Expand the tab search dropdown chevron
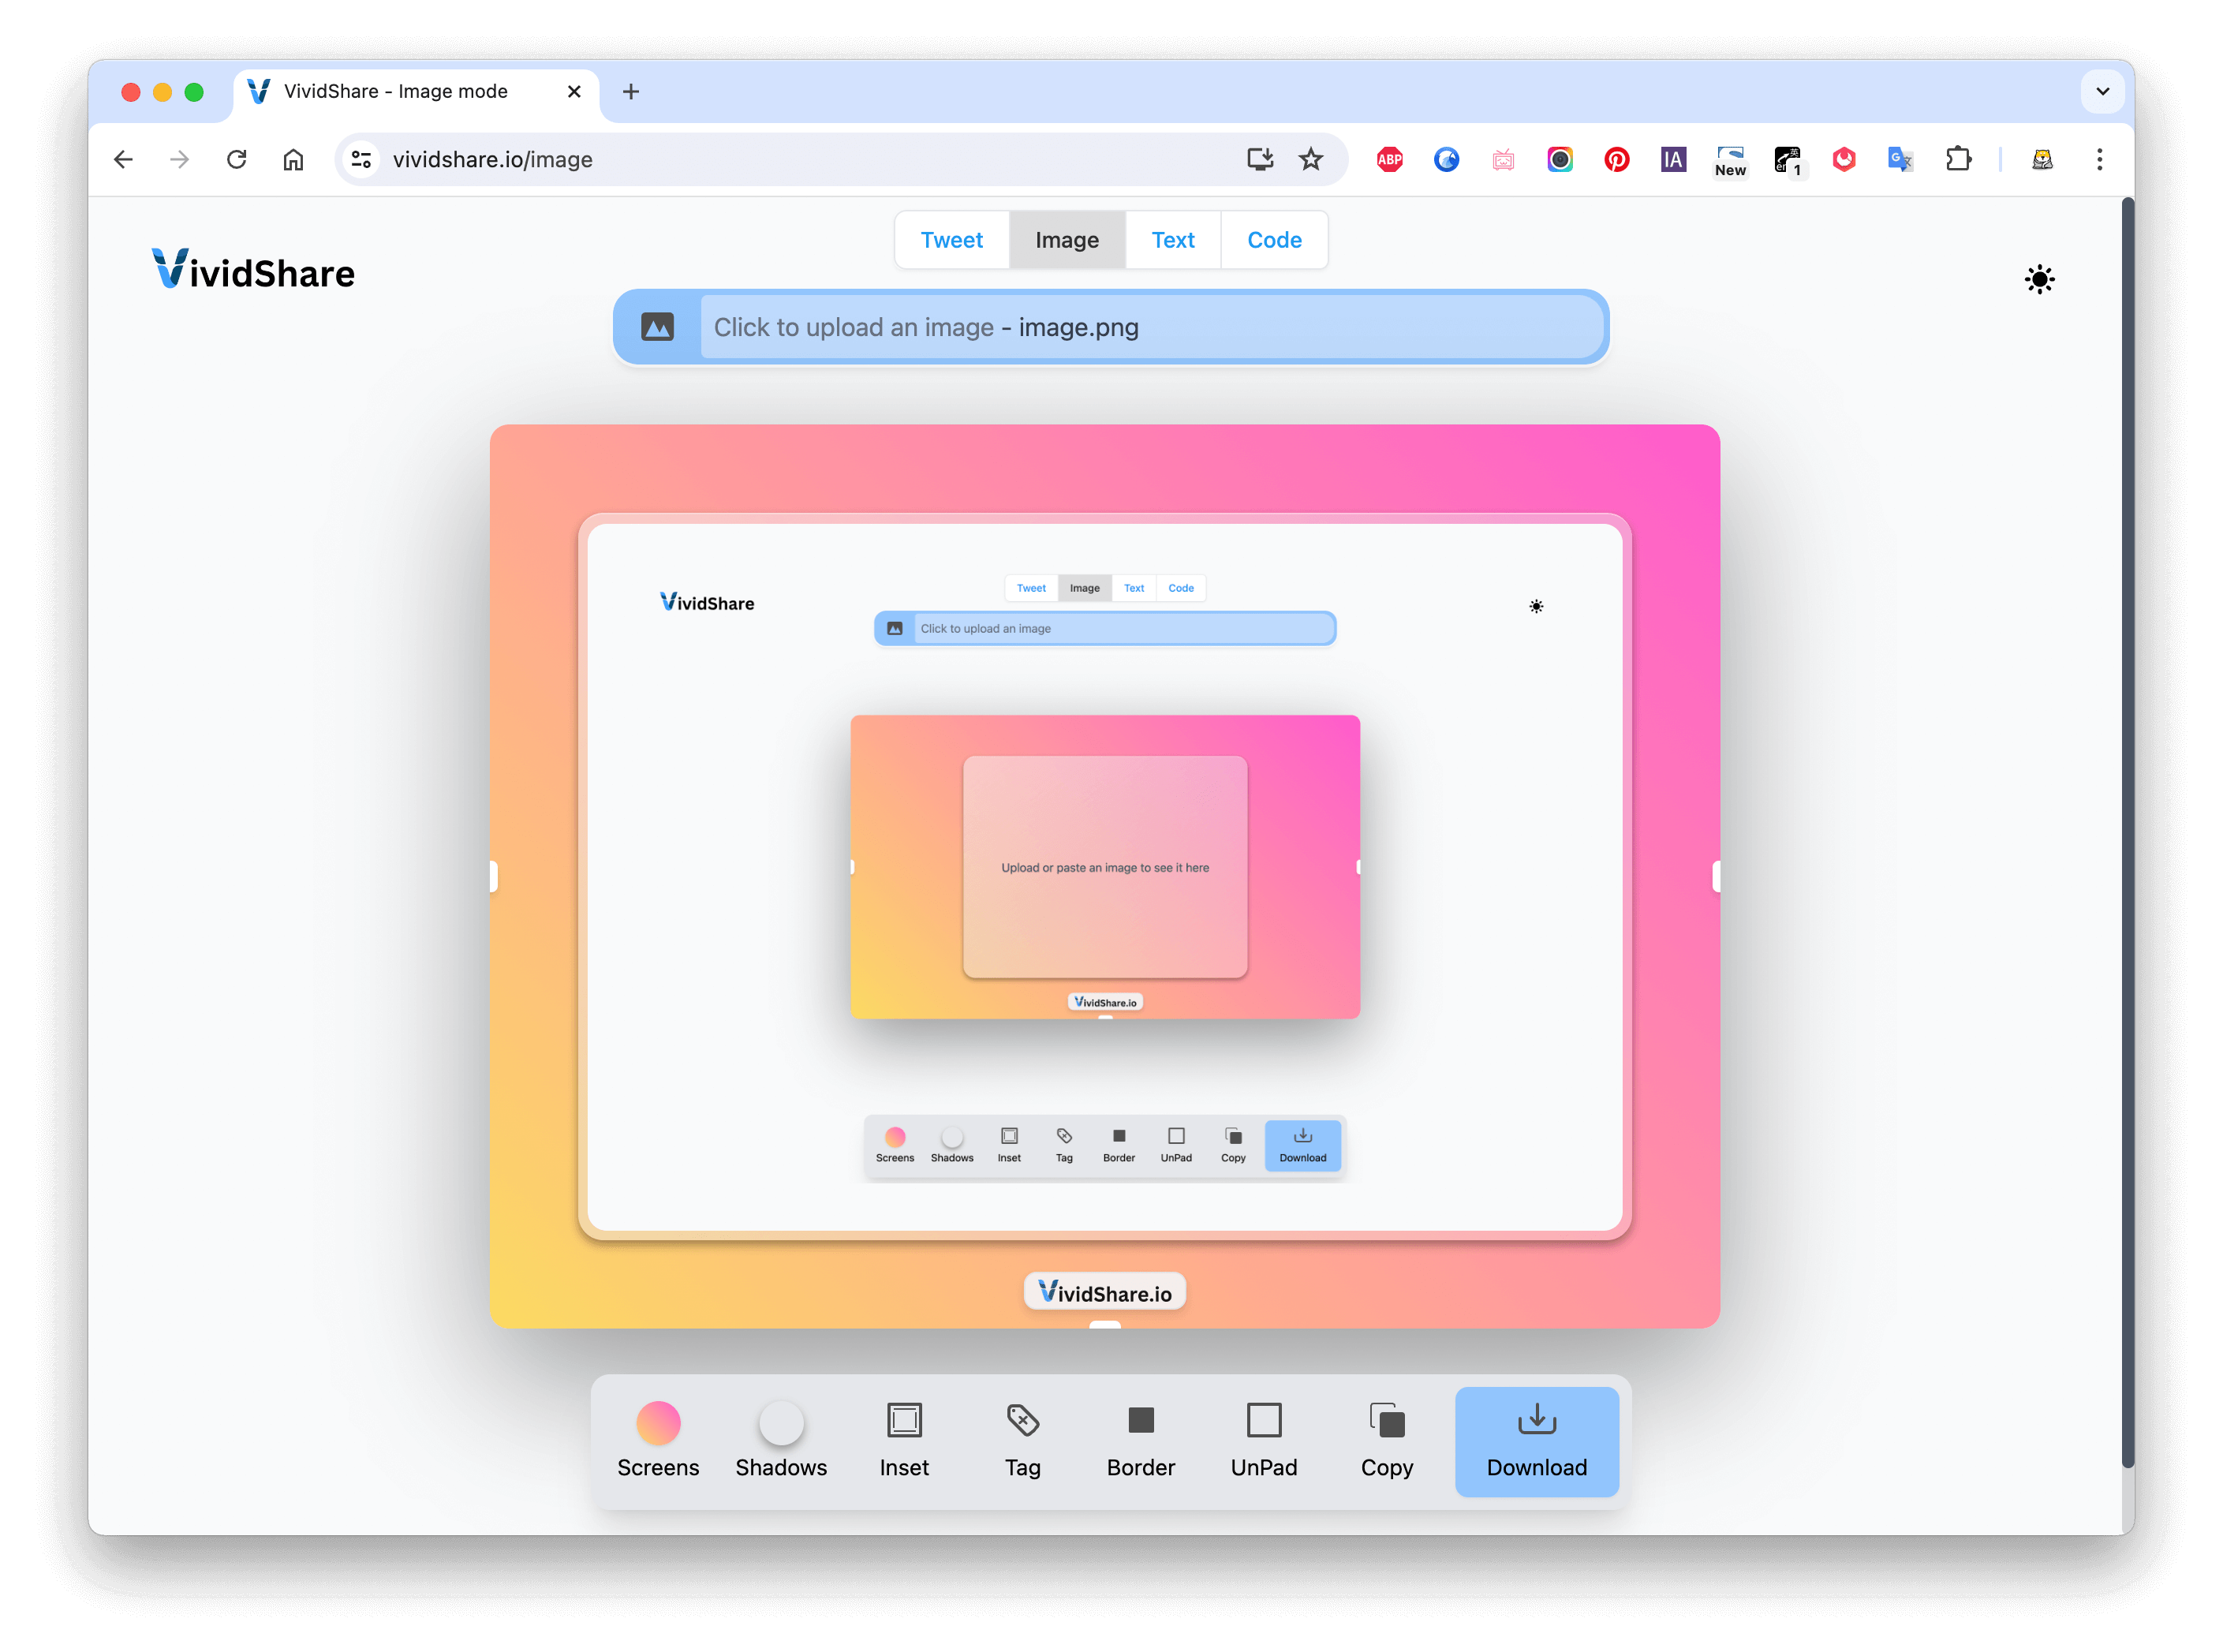The image size is (2223, 1652). tap(2103, 91)
